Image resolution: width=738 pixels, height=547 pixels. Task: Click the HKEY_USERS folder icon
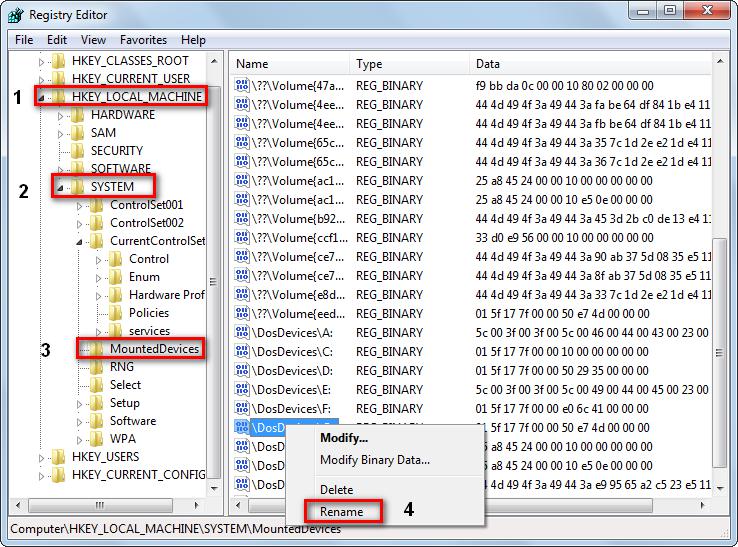[58, 457]
